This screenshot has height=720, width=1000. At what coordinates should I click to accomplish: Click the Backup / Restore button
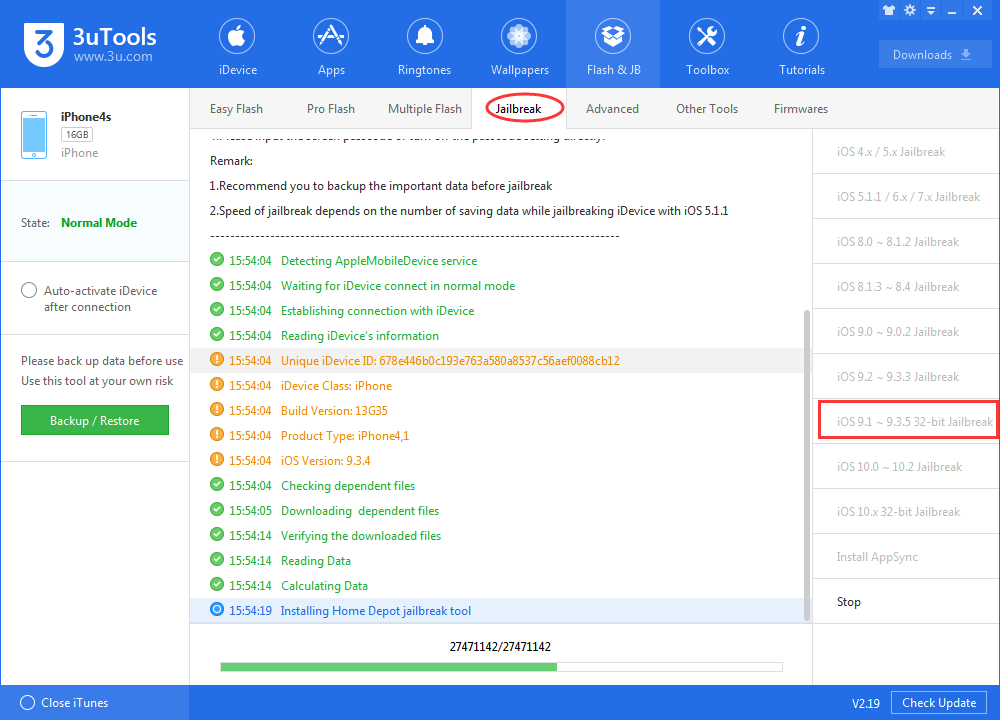pyautogui.click(x=95, y=420)
